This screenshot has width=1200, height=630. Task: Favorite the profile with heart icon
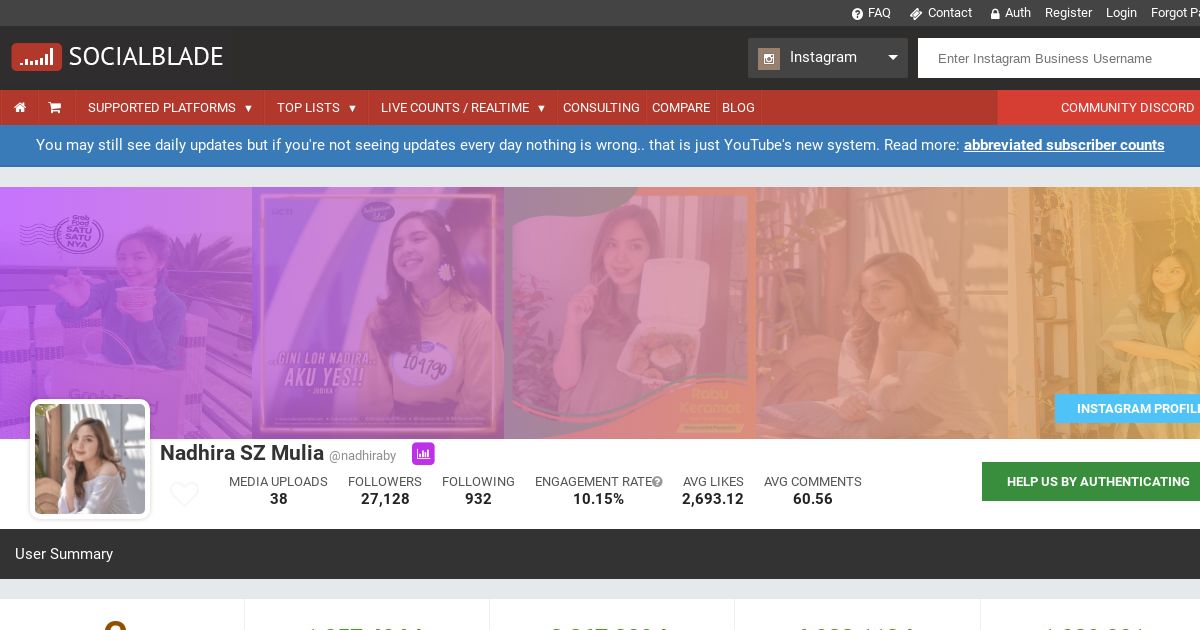click(184, 494)
